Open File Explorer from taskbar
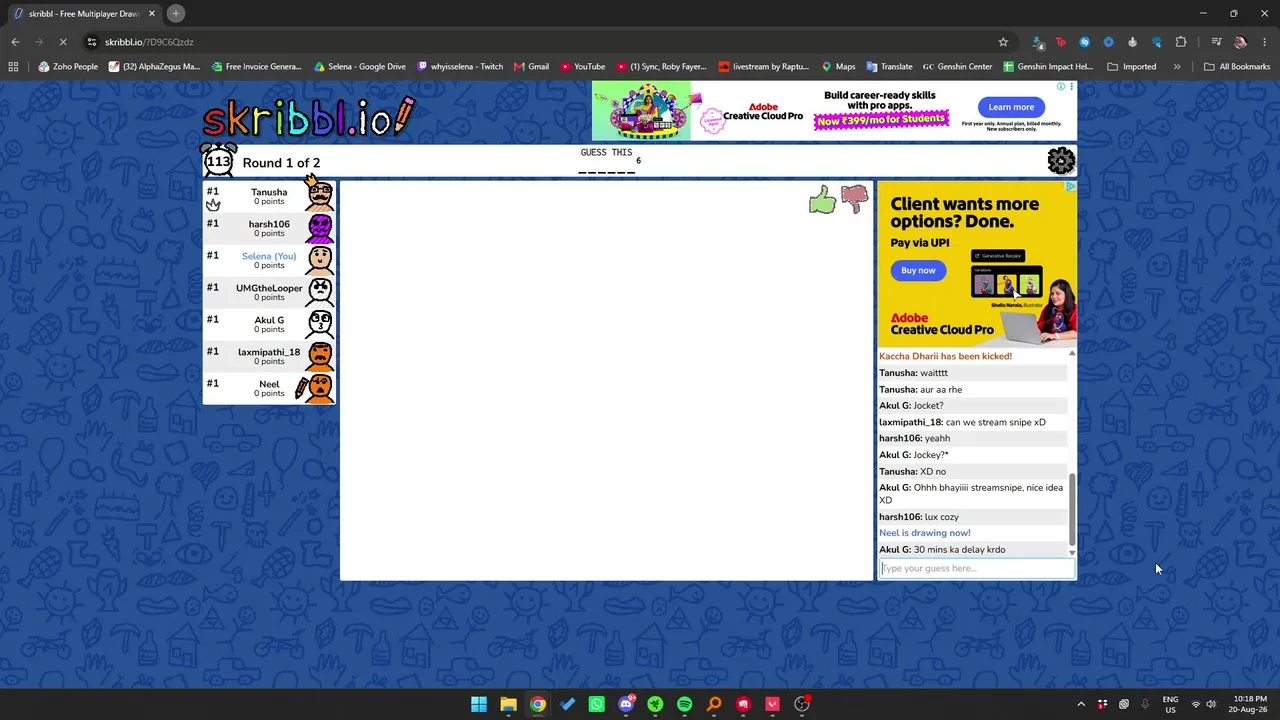 (x=508, y=704)
